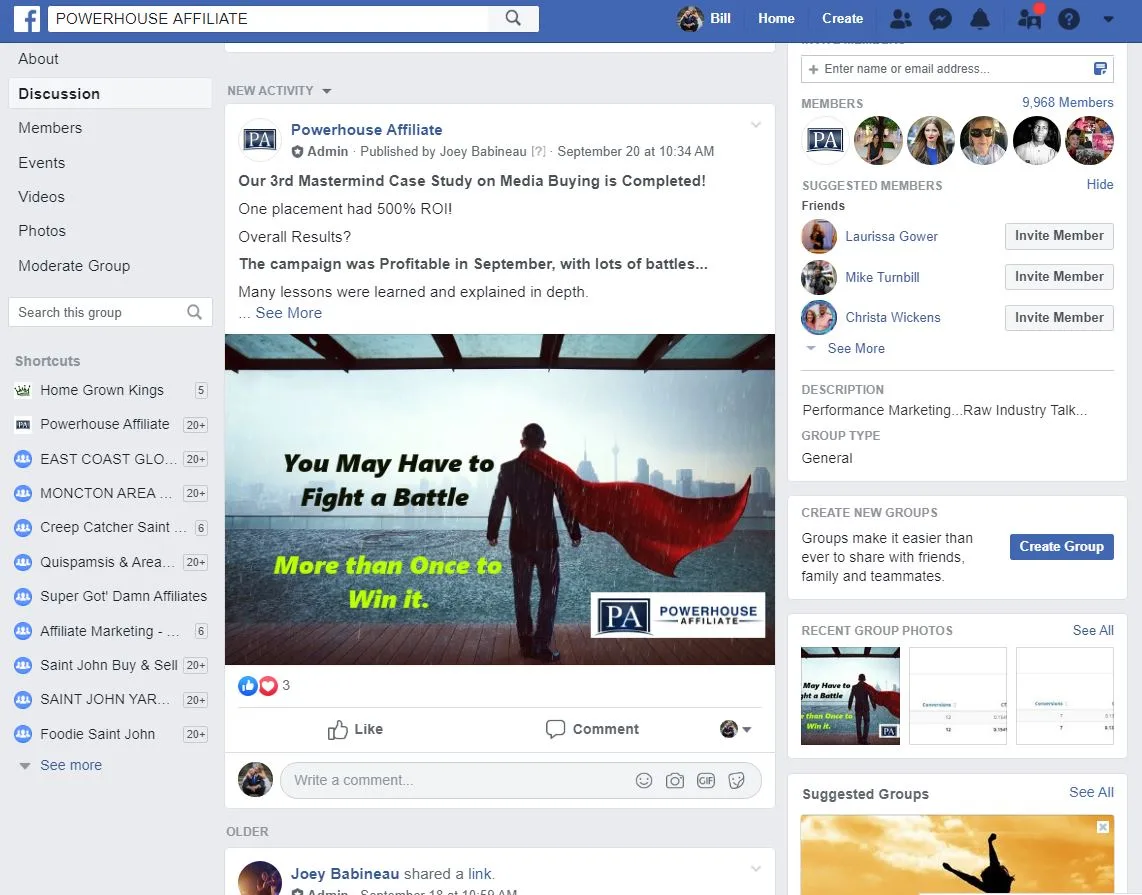
Task: See All suggested groups
Action: point(1091,792)
